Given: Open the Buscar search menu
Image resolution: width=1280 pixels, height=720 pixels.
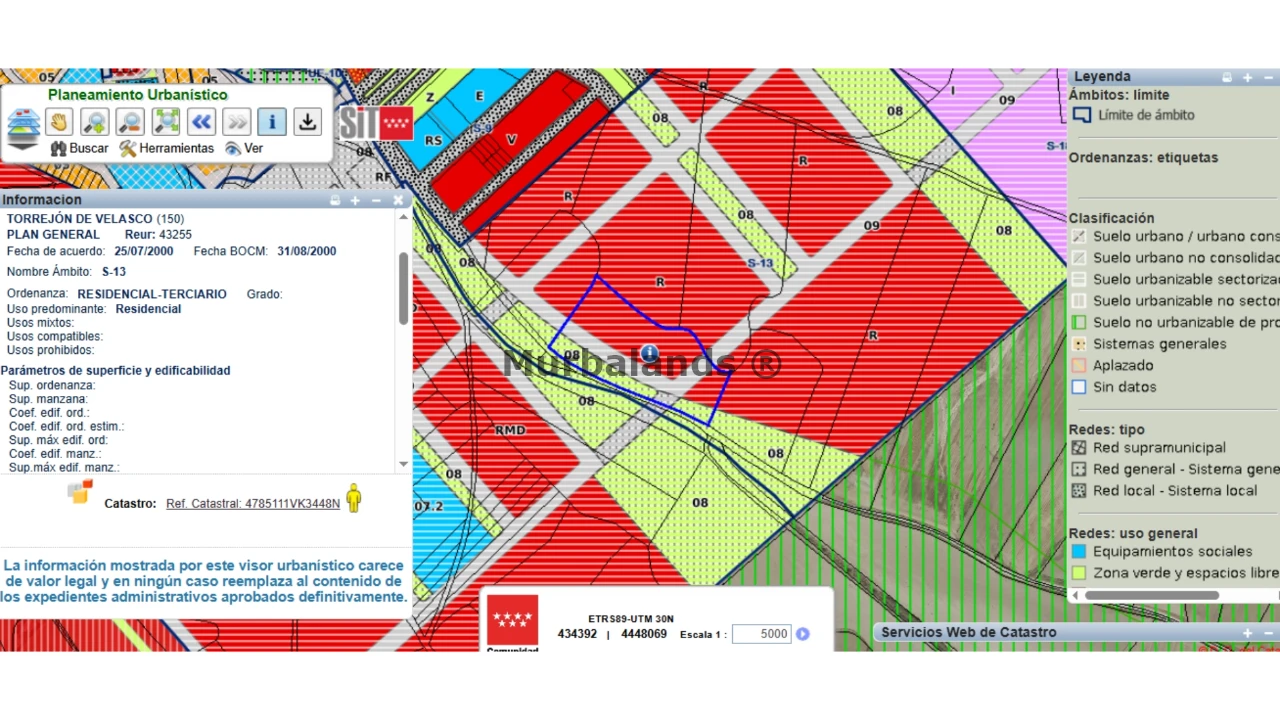Looking at the screenshot, I should [x=80, y=148].
